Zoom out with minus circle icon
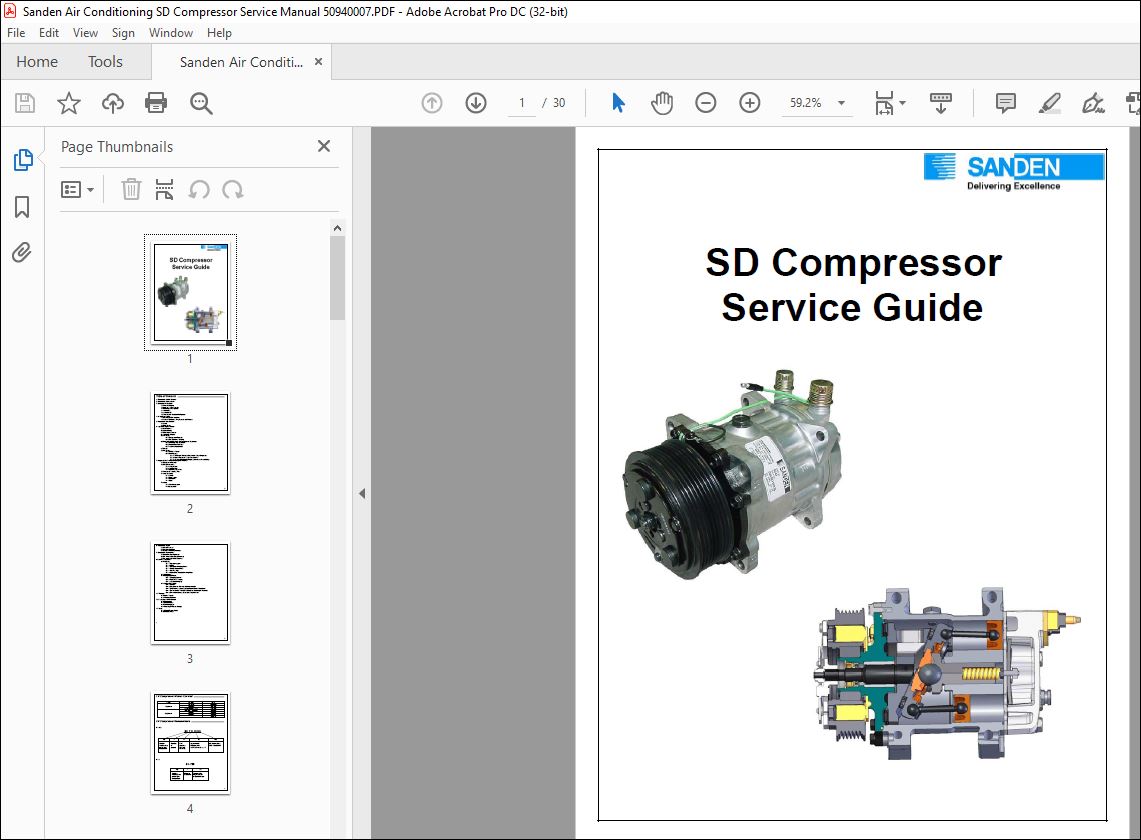Screen dimensions: 1141x840 (706, 103)
